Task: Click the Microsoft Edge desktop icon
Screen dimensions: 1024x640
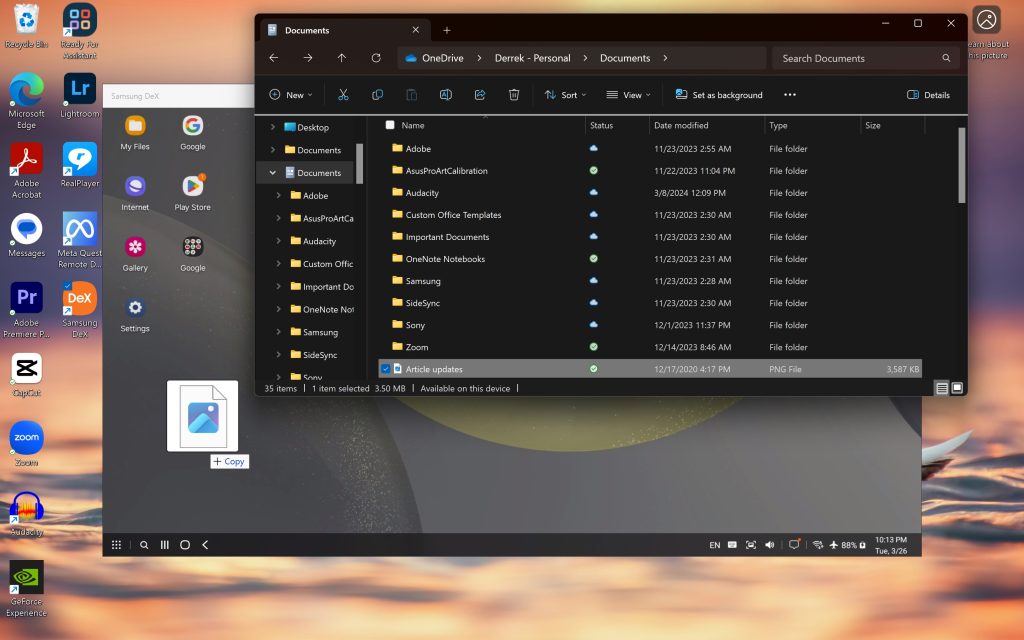Action: tap(26, 101)
